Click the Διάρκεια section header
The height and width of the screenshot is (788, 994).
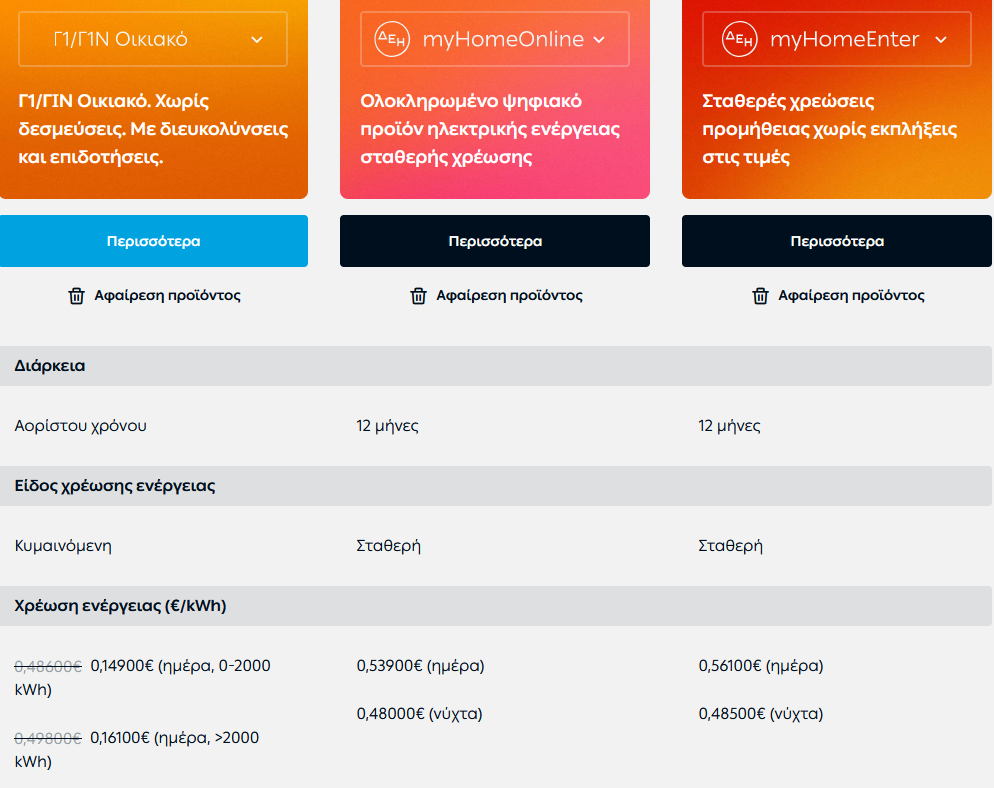click(x=496, y=366)
